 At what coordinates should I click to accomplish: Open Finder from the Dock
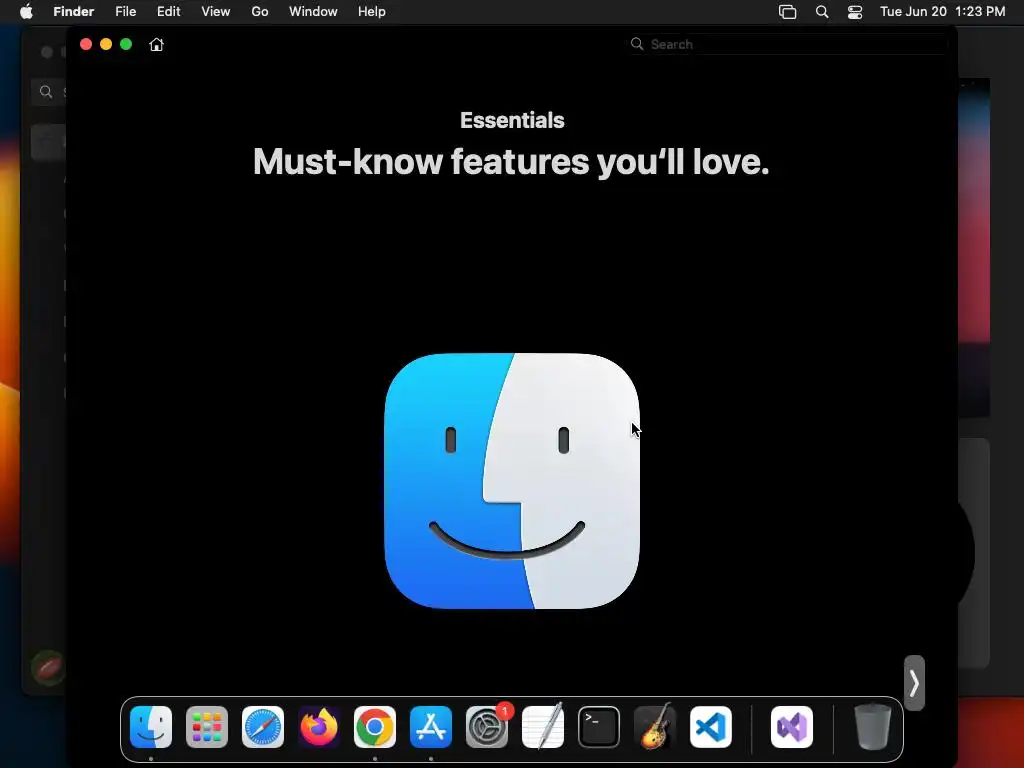tap(151, 727)
